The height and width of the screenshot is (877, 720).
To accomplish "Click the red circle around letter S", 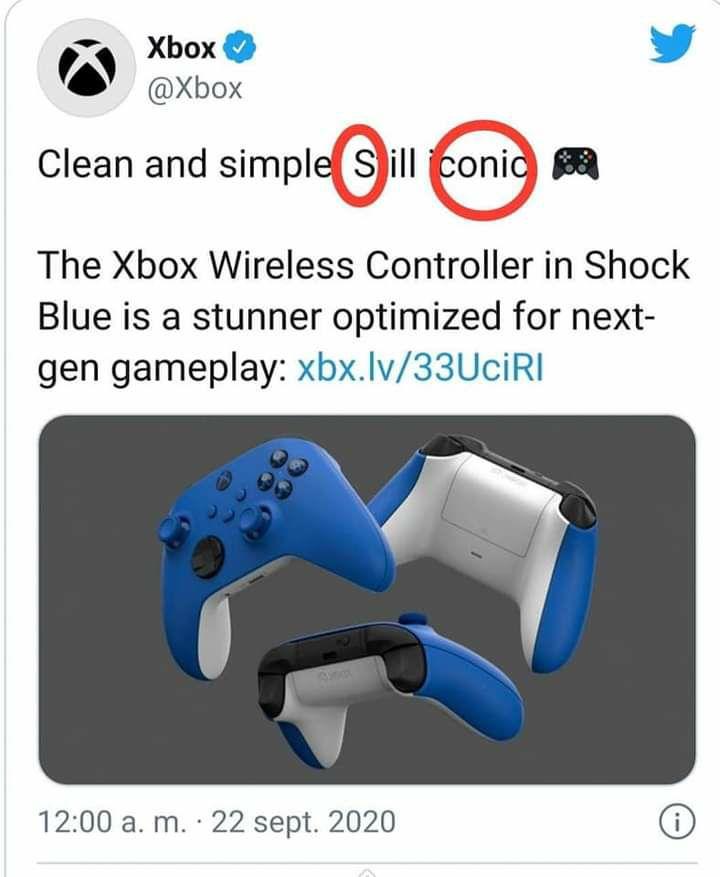I will point(360,165).
